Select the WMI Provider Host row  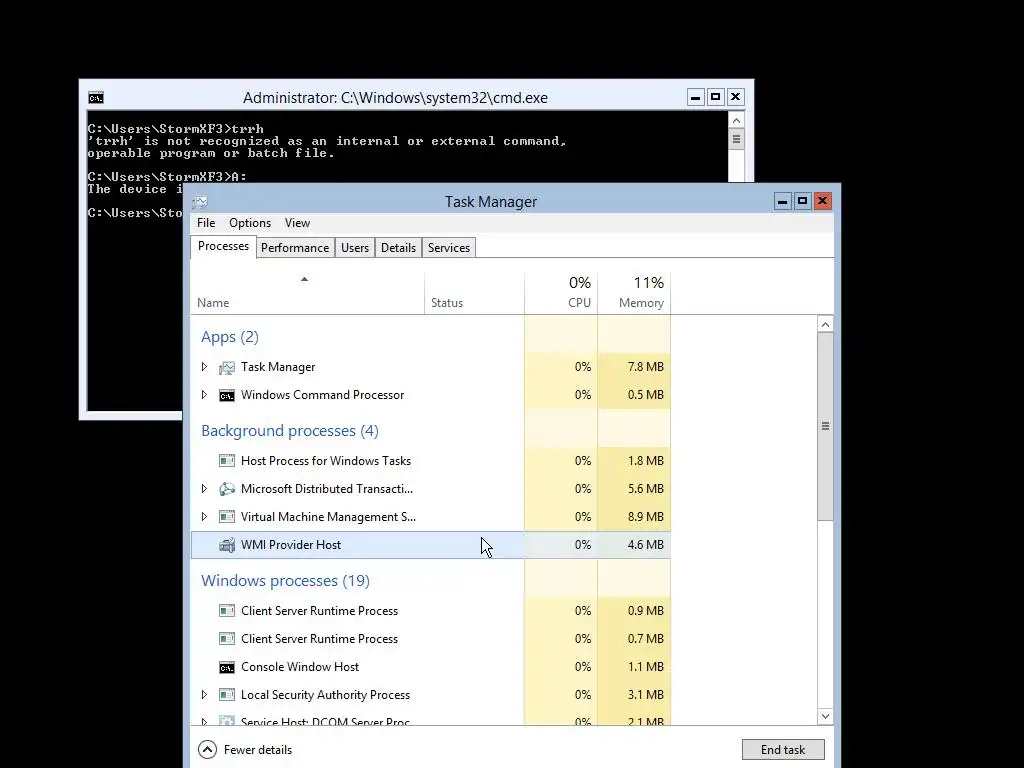click(430, 545)
